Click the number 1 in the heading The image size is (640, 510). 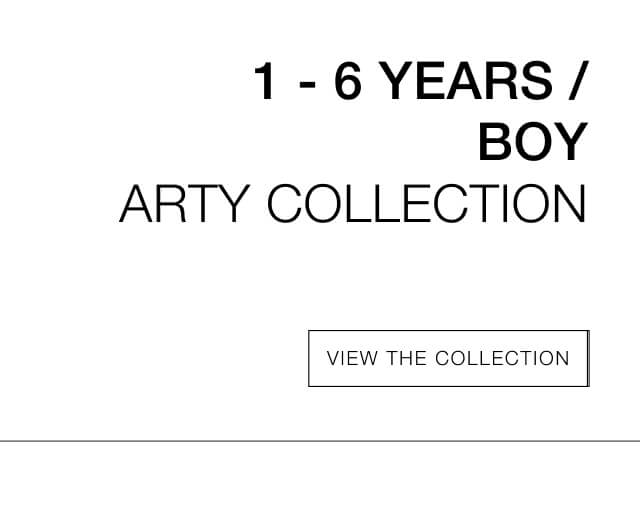[264, 80]
